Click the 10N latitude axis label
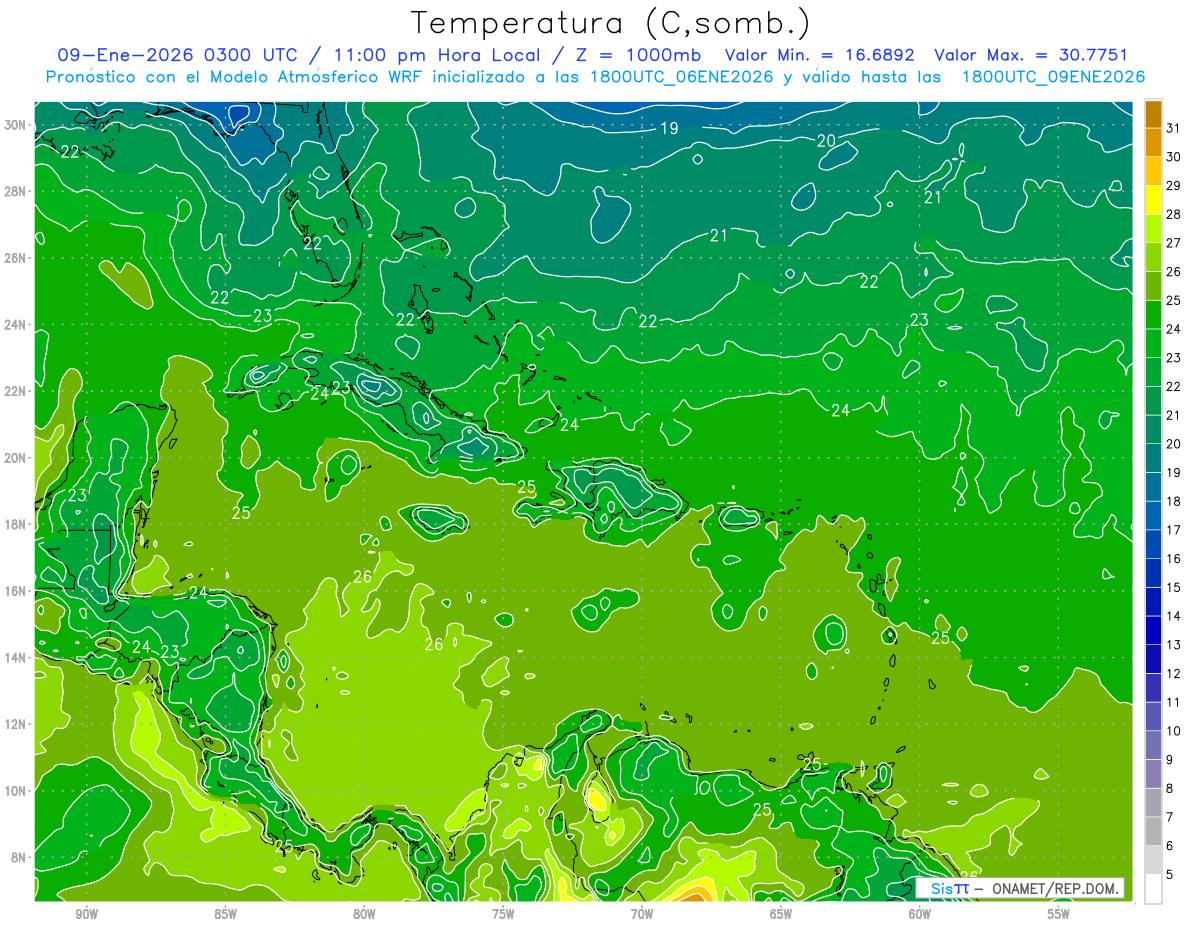 [x=16, y=791]
